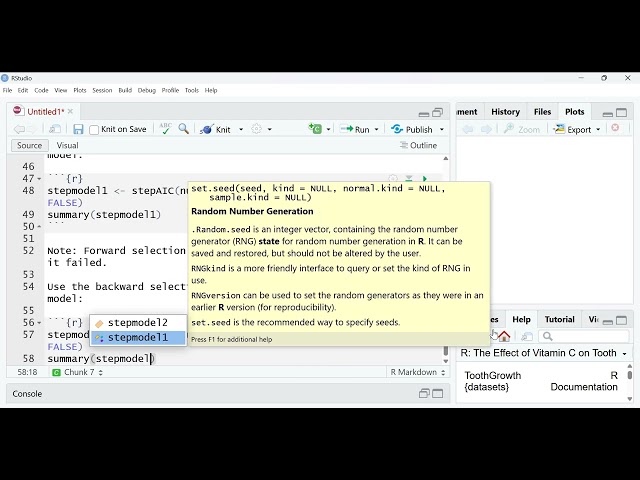Remove current plot red X icon
Image resolution: width=640 pixels, height=480 pixels.
[x=615, y=128]
